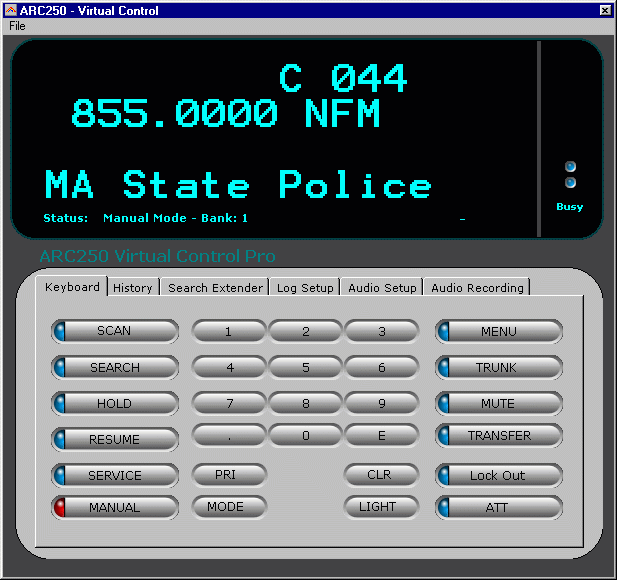Open the scanner MENU
Screen dimensions: 617x580
point(499,331)
